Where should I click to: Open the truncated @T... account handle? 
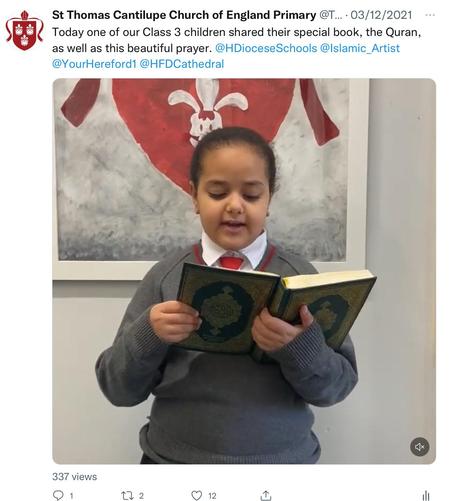coord(331,15)
